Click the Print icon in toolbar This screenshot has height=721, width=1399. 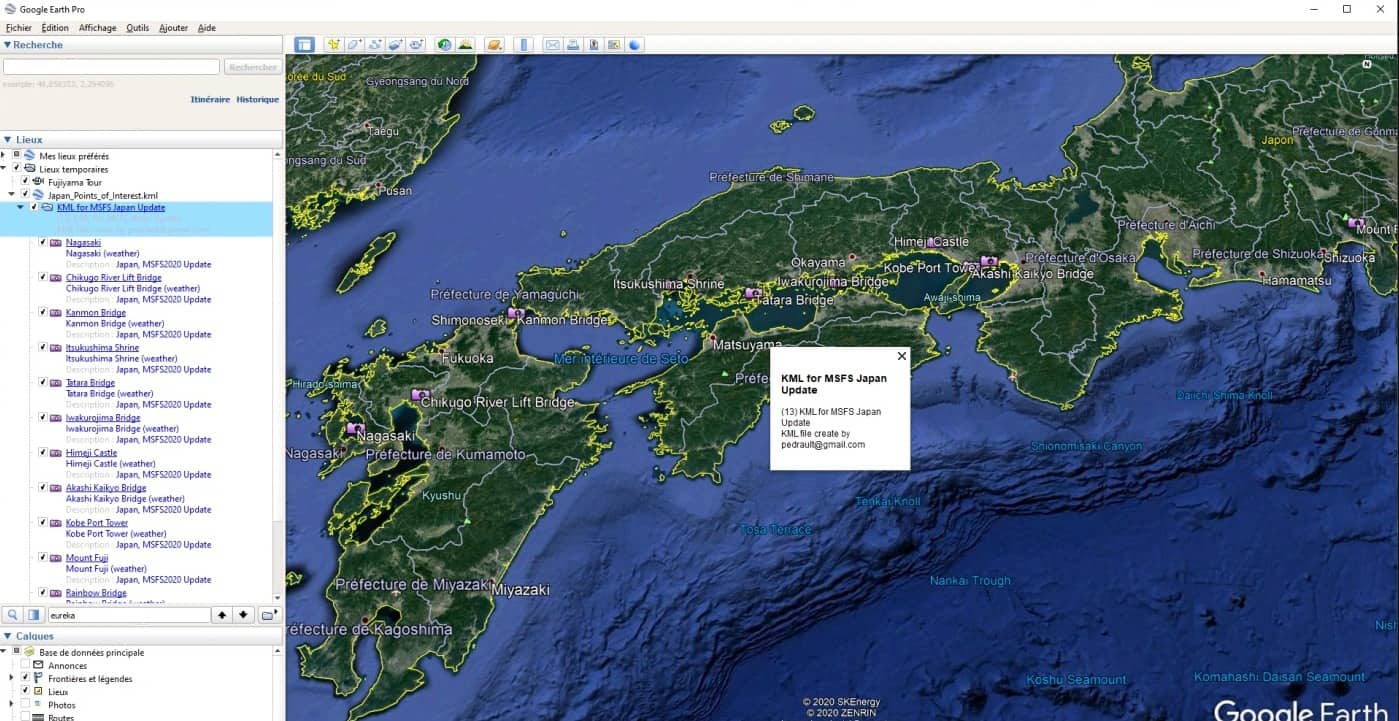point(573,45)
